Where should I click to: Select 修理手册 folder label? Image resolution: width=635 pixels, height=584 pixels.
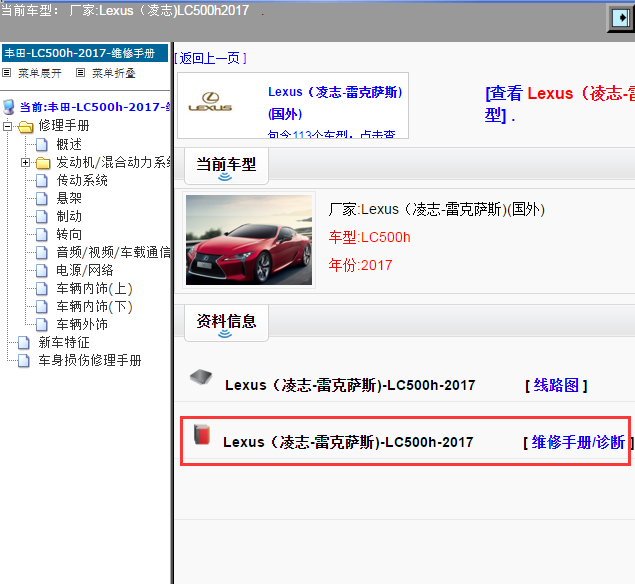[64, 126]
